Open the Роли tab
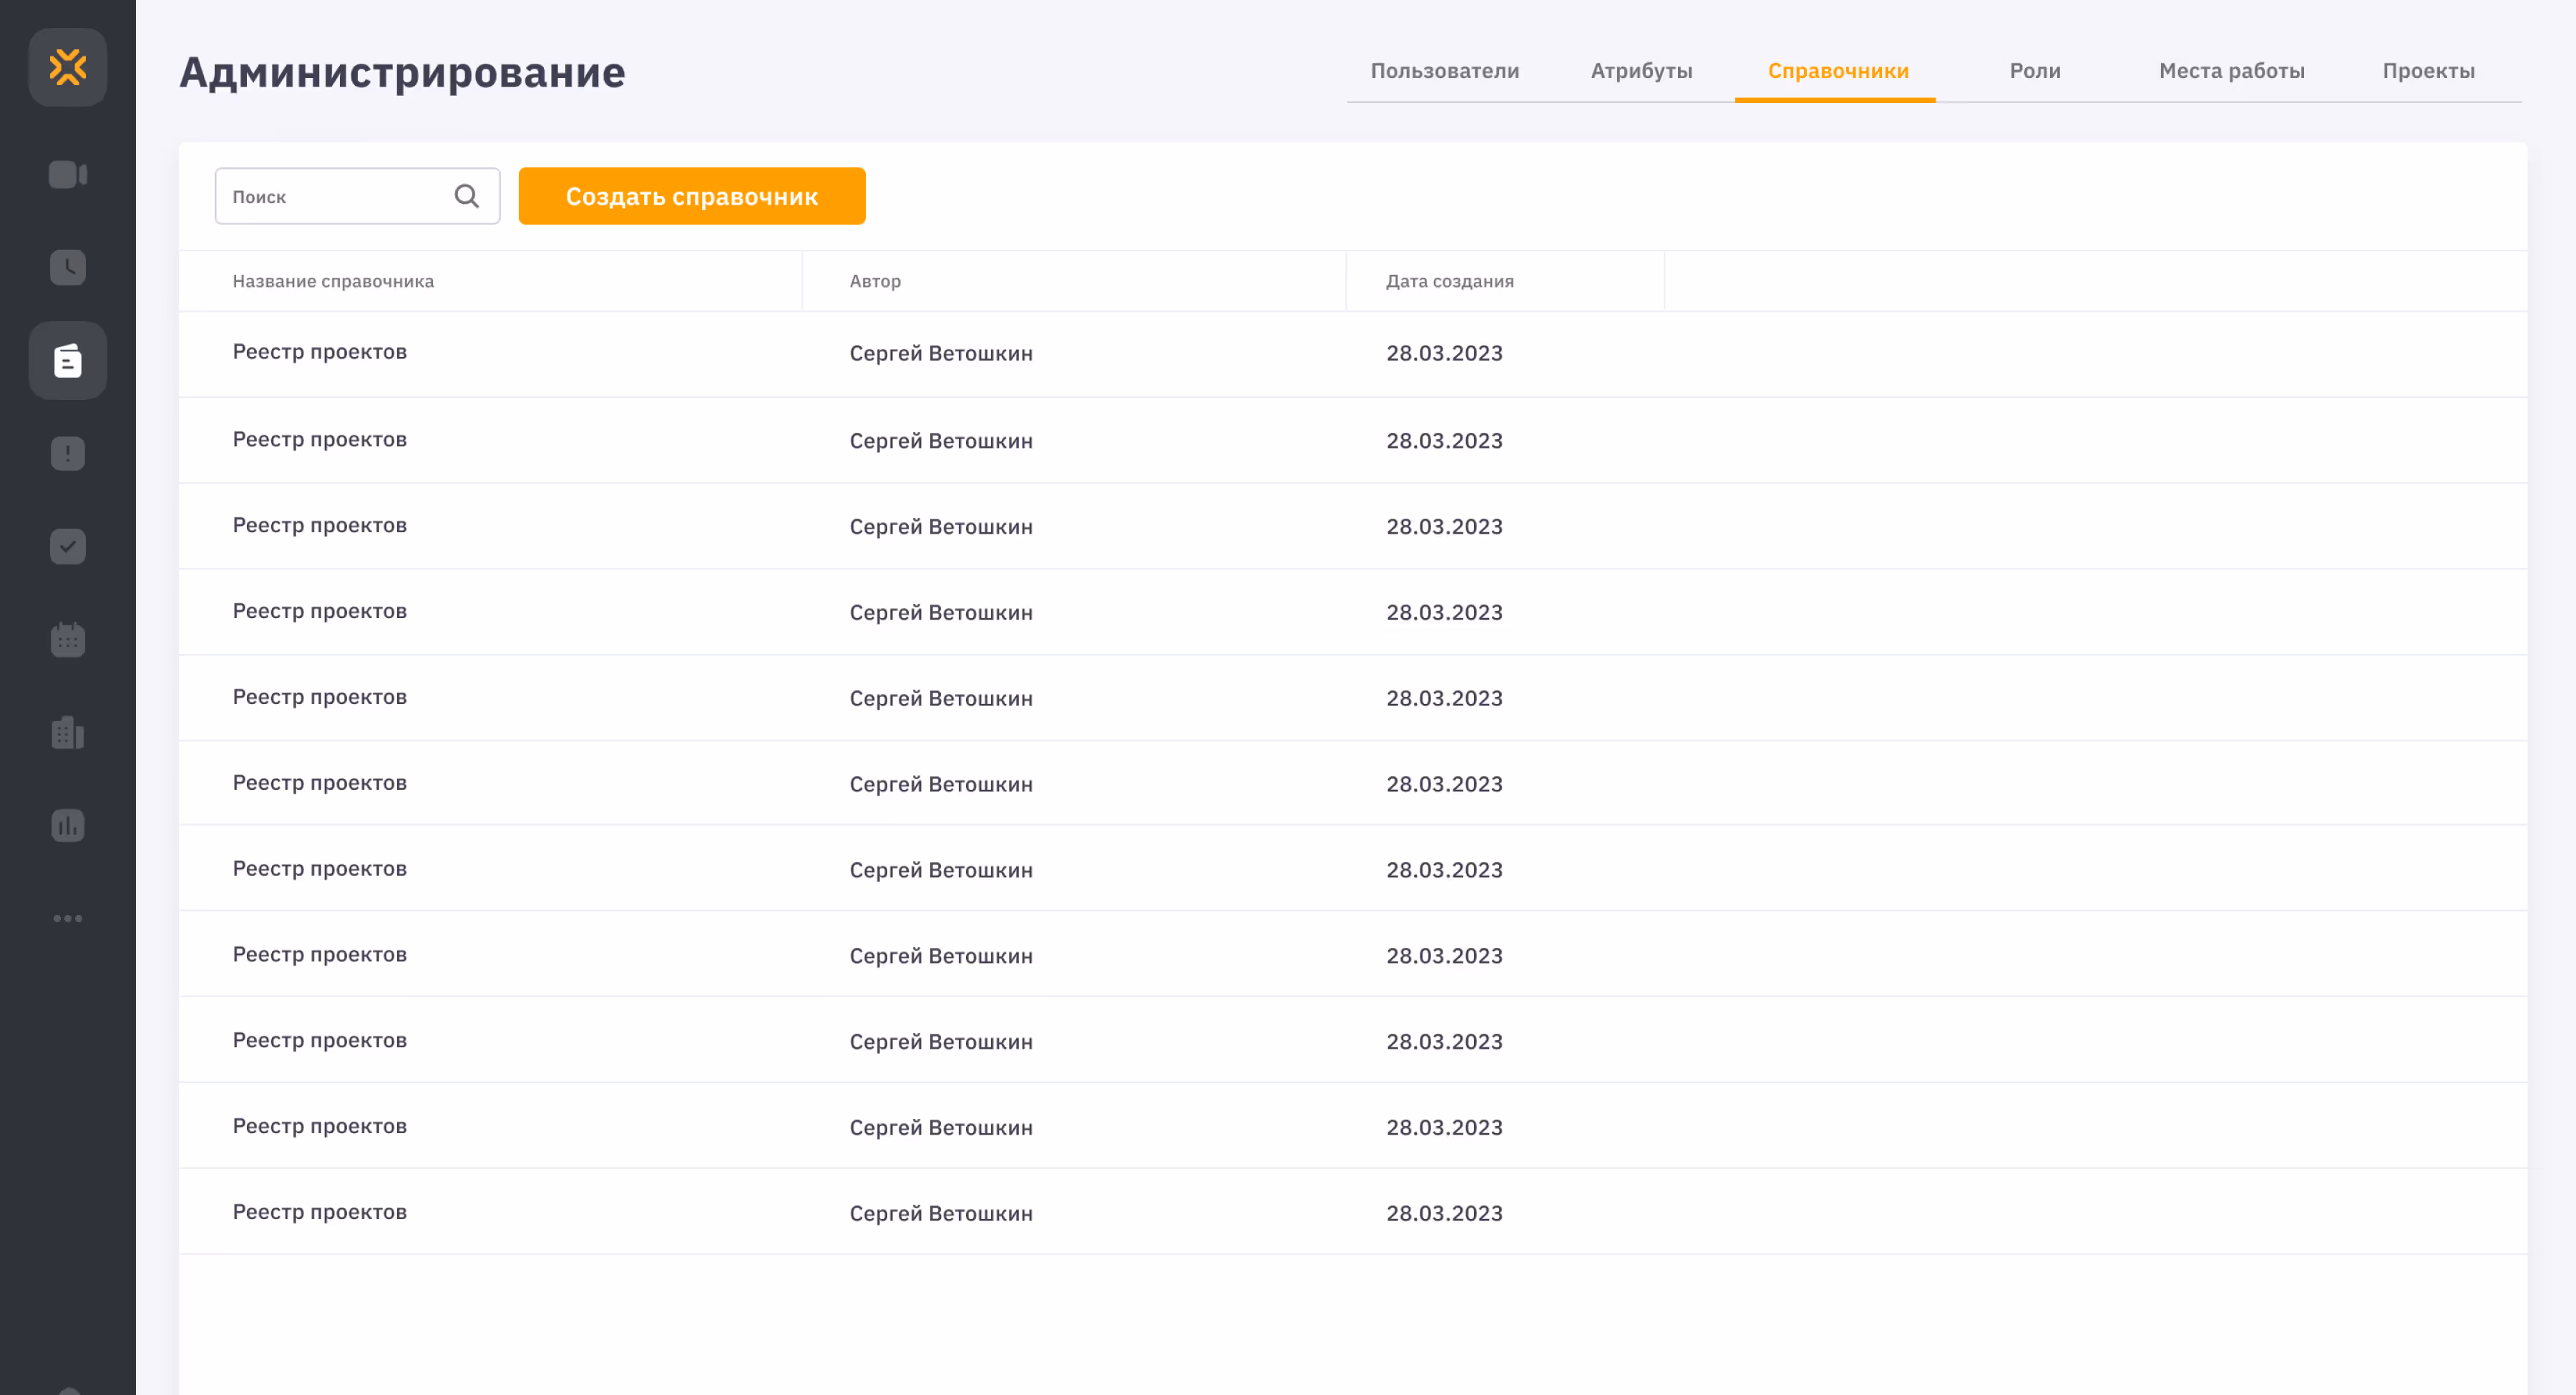2576x1395 pixels. [x=2034, y=71]
